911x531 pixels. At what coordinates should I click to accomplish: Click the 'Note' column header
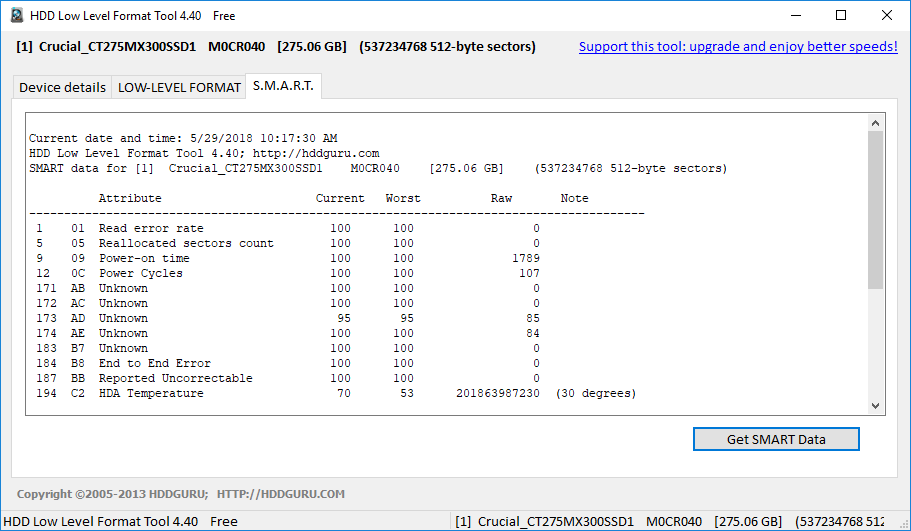pyautogui.click(x=575, y=198)
